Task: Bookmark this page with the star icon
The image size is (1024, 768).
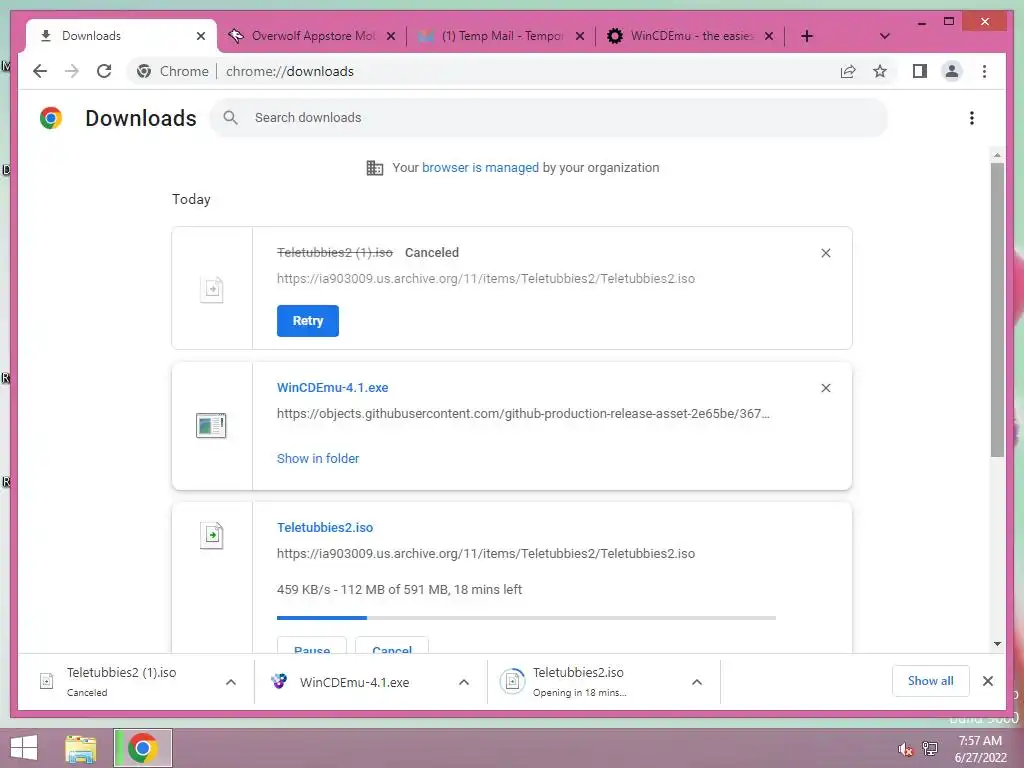Action: 880,71
